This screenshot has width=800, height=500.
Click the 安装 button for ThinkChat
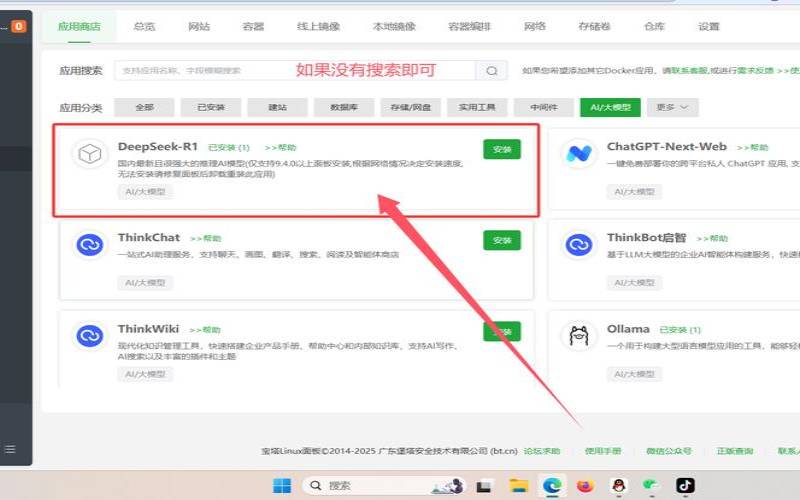[502, 239]
